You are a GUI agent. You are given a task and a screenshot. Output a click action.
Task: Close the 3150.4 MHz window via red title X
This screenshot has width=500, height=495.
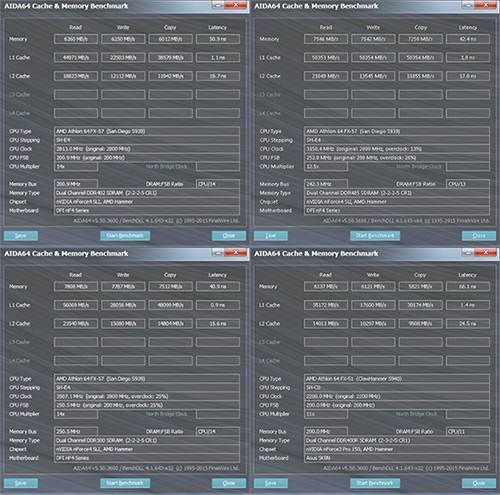coord(486,5)
